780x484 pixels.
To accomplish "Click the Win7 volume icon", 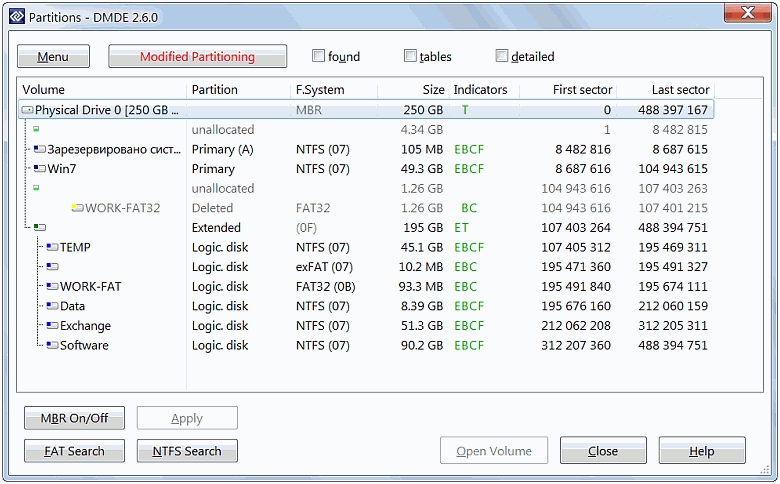I will point(40,169).
